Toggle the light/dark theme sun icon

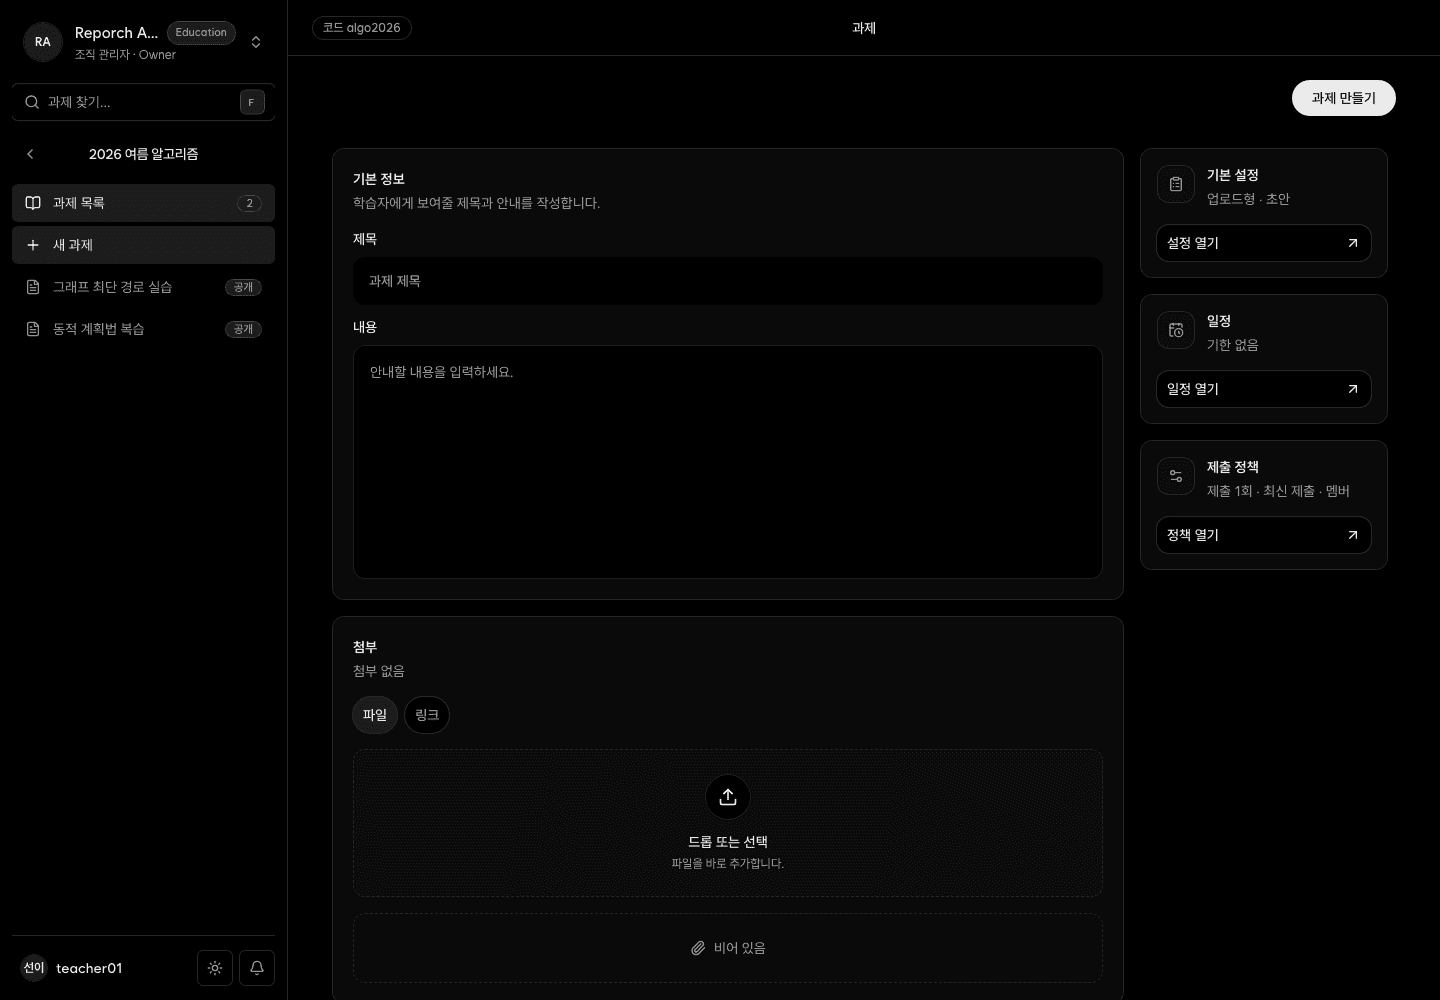tap(215, 968)
